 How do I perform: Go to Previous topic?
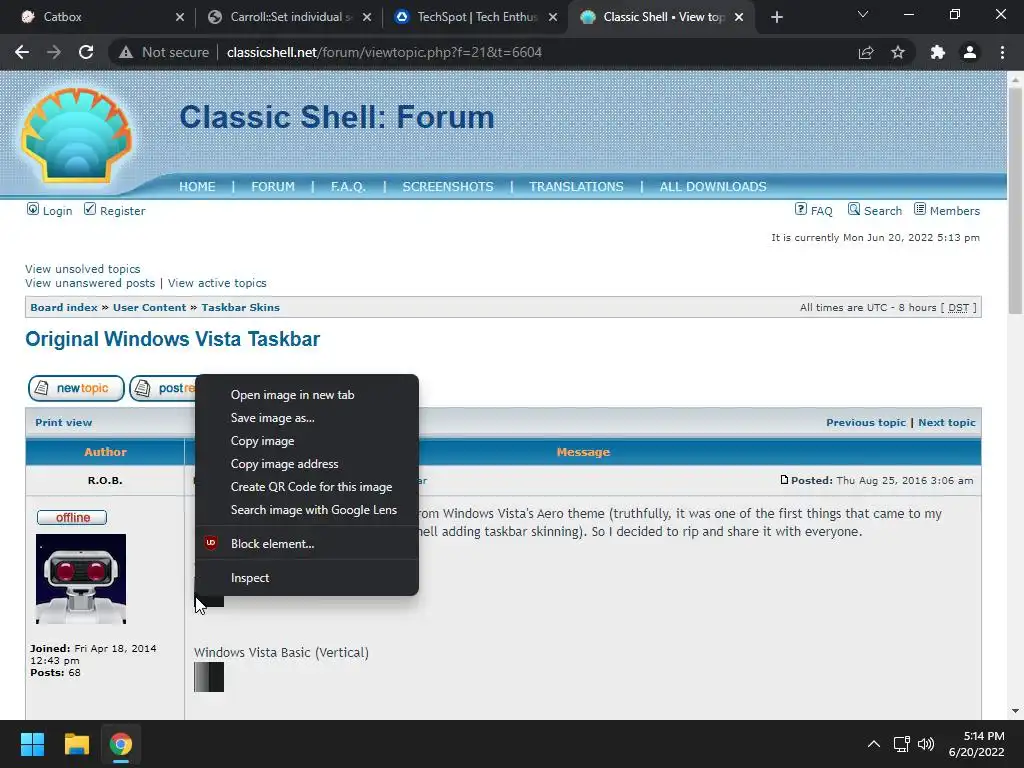tap(866, 423)
